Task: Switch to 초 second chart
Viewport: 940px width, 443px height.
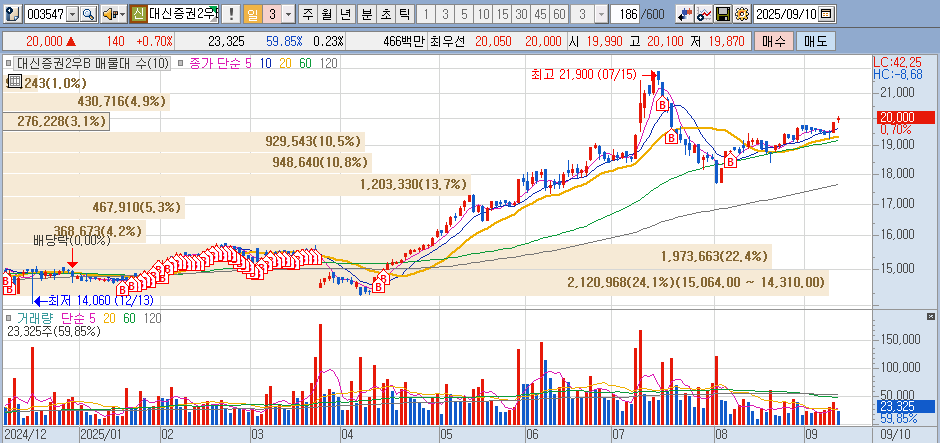Action: [385, 13]
